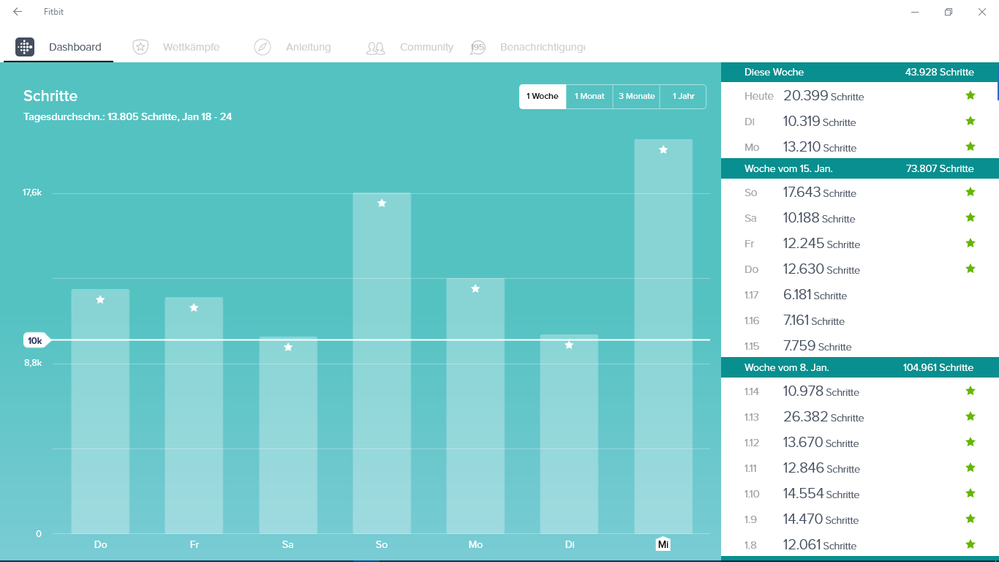Screen dimensions: 999x562
Task: Minimize the Fitbit window
Action: (915, 11)
